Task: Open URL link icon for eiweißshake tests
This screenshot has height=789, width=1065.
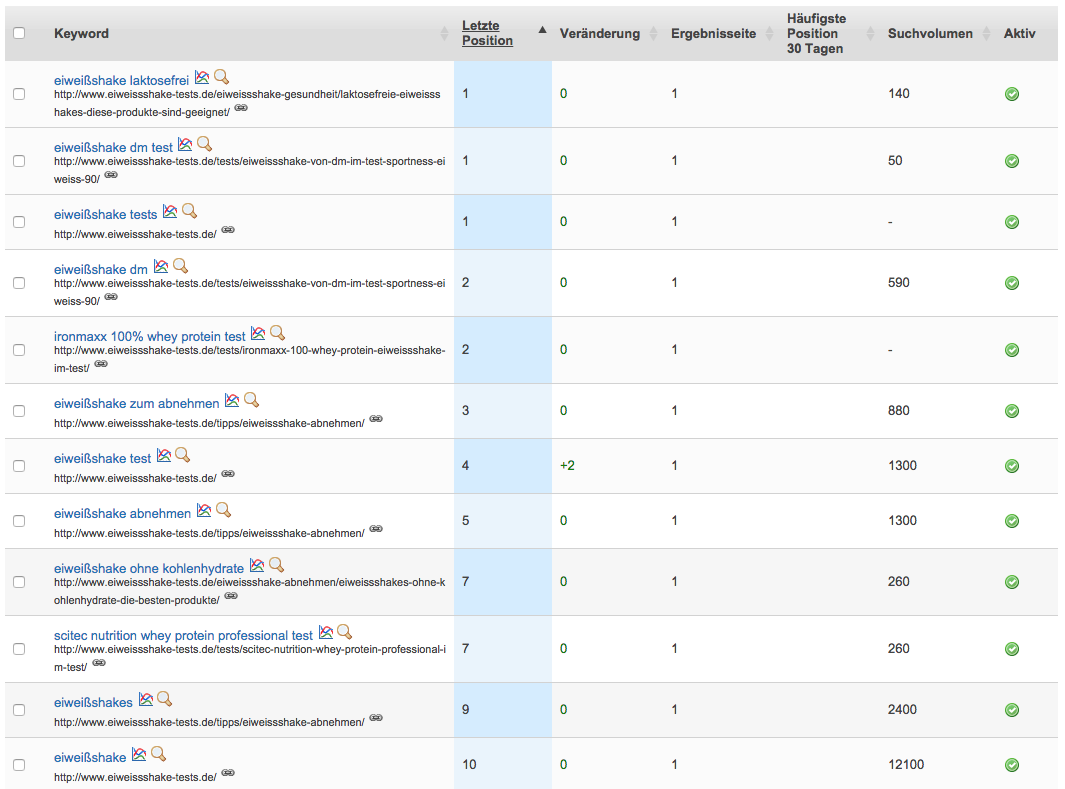Action: tap(228, 230)
